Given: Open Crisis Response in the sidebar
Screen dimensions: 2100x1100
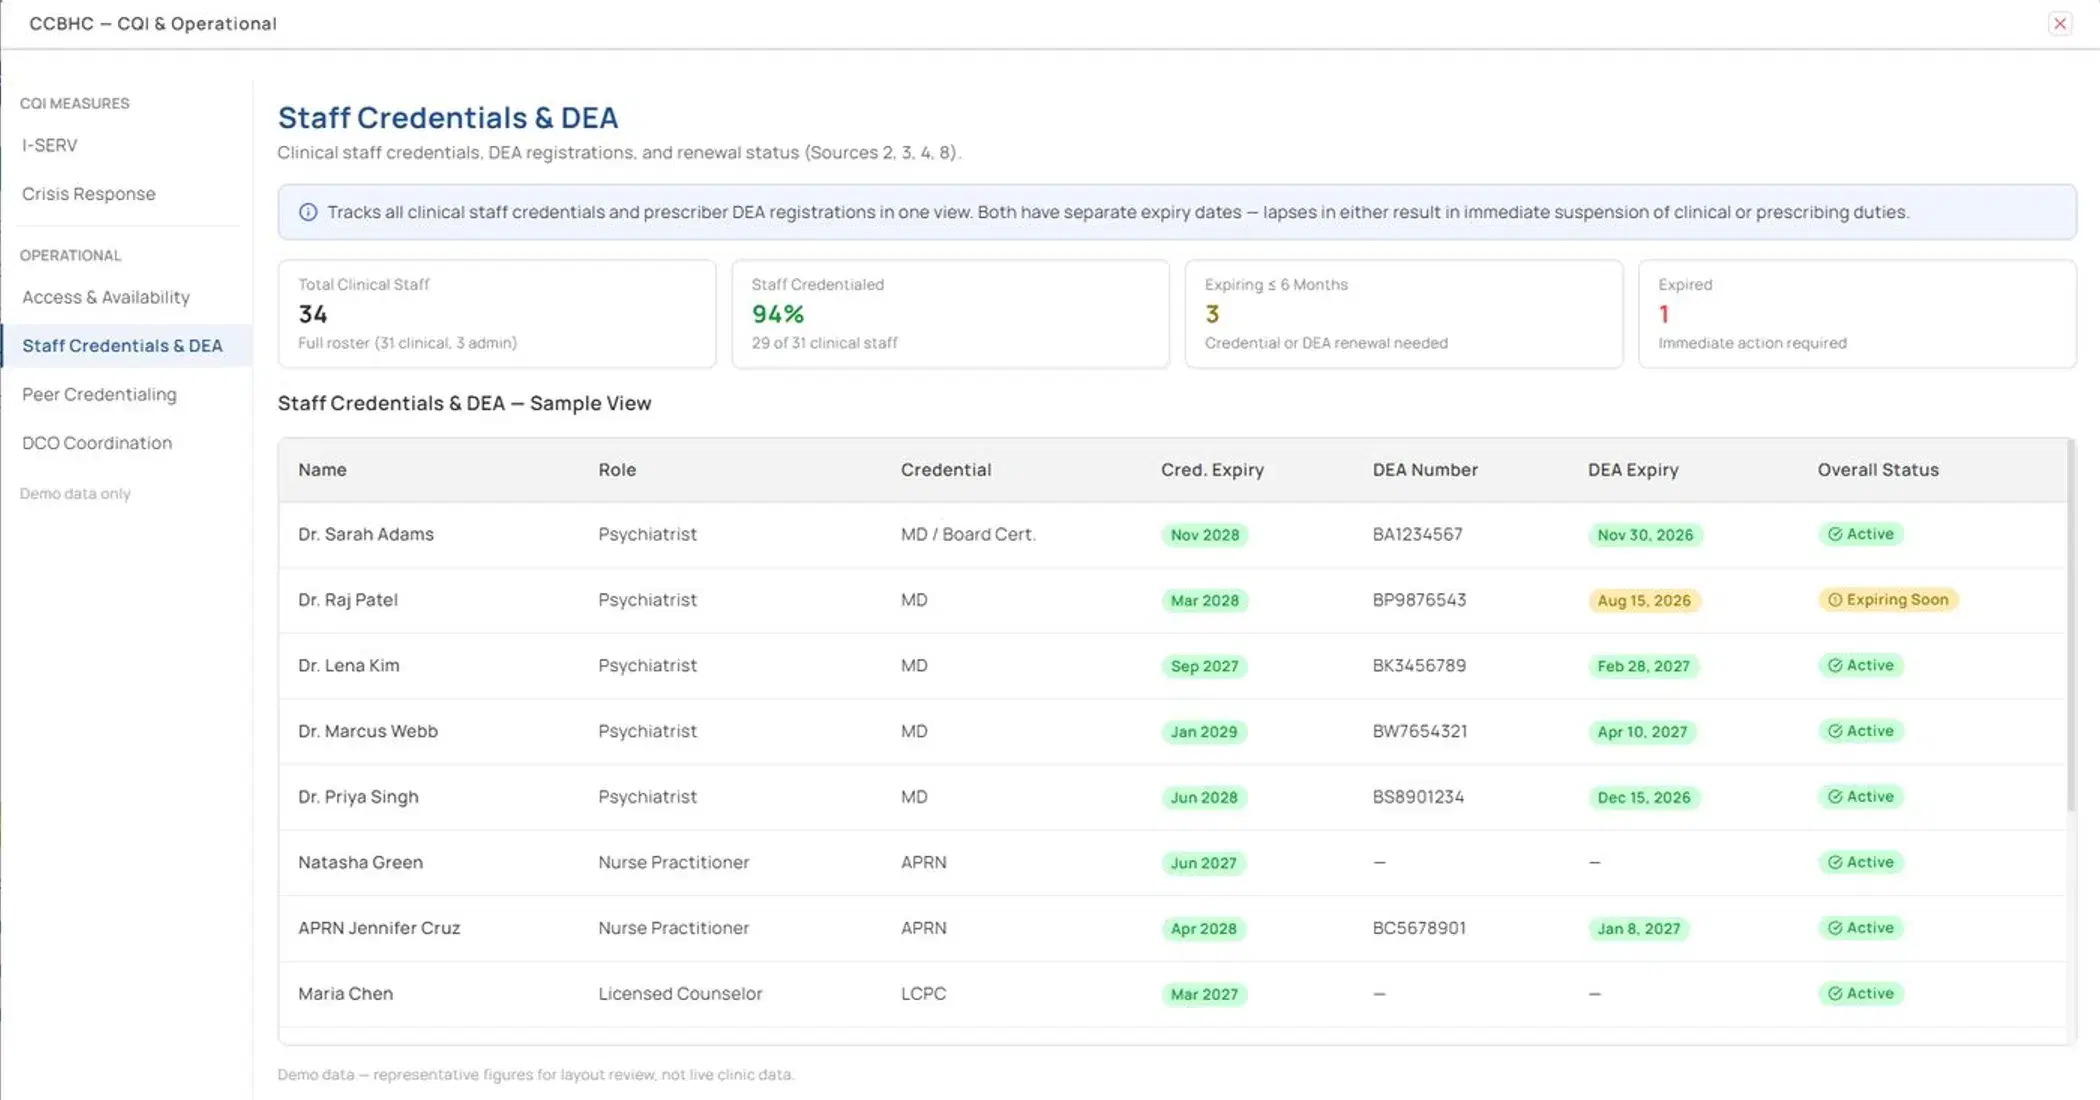Looking at the screenshot, I should point(89,194).
